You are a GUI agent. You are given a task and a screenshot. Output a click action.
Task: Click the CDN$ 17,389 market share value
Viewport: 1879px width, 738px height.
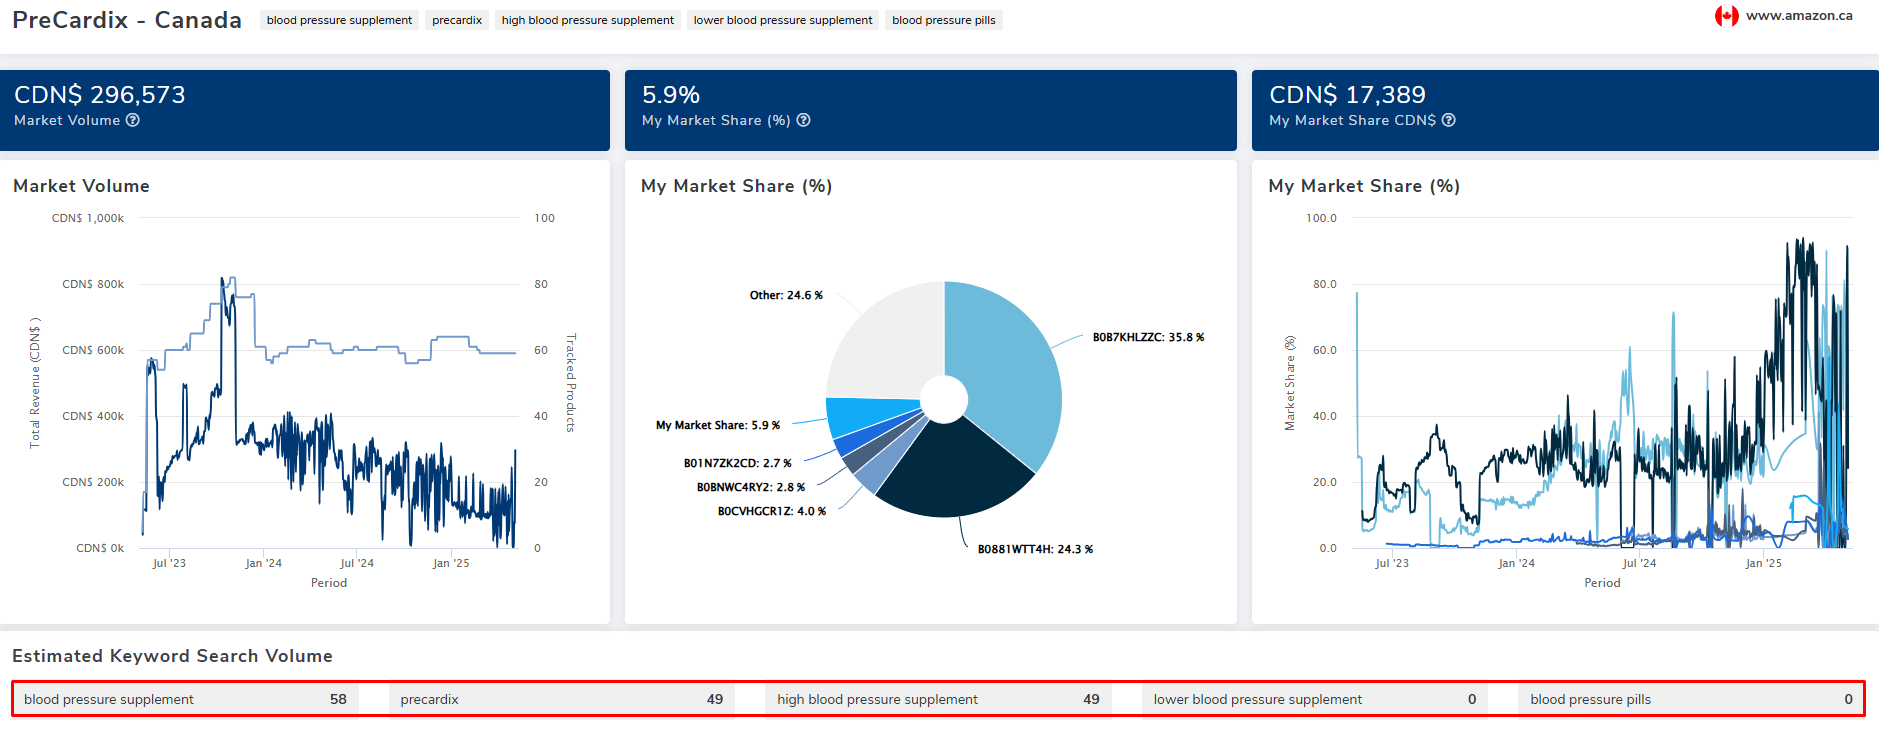pyautogui.click(x=1347, y=95)
